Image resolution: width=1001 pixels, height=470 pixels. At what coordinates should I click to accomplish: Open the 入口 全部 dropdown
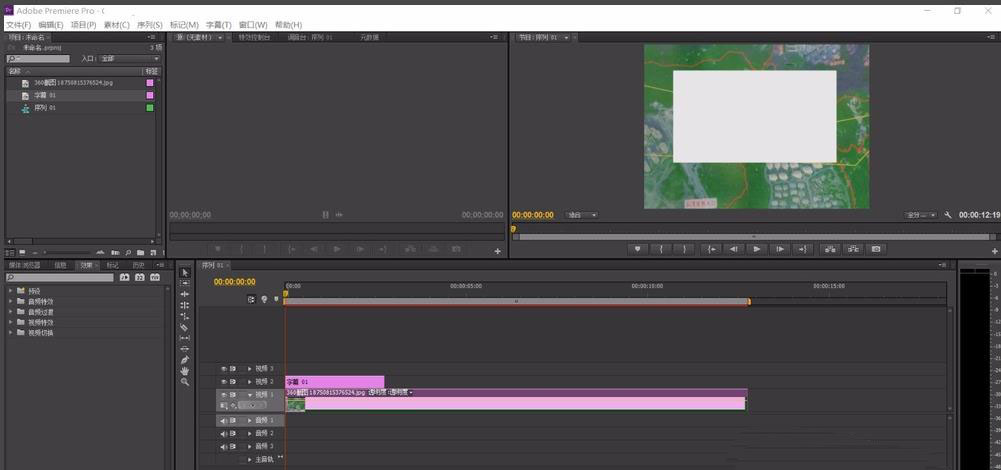pos(130,59)
